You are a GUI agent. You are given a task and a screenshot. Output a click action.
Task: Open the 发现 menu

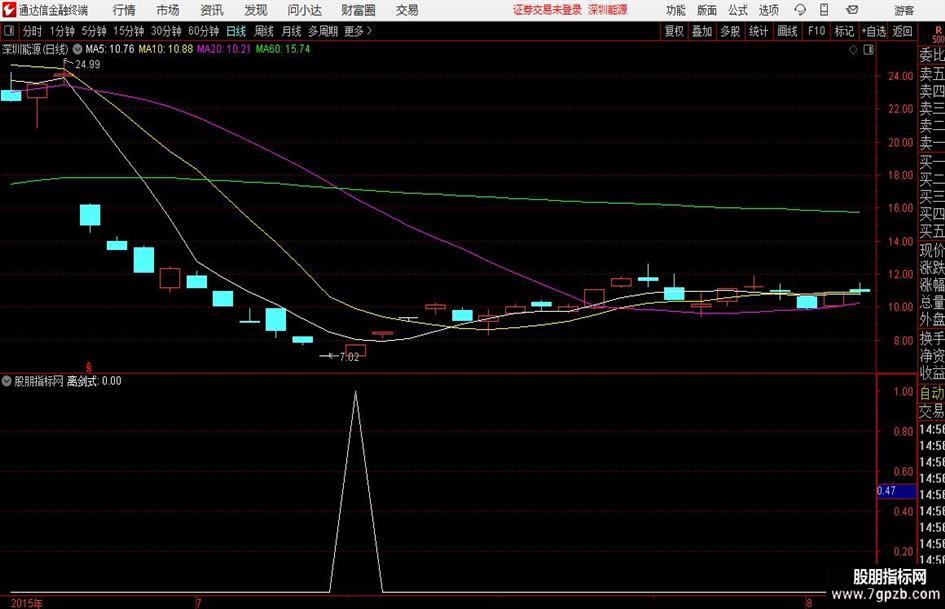[x=256, y=10]
